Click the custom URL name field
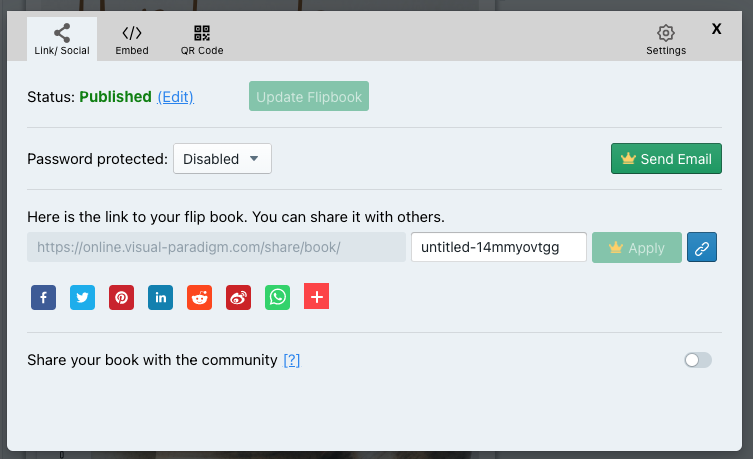753x459 pixels. pyautogui.click(x=498, y=247)
